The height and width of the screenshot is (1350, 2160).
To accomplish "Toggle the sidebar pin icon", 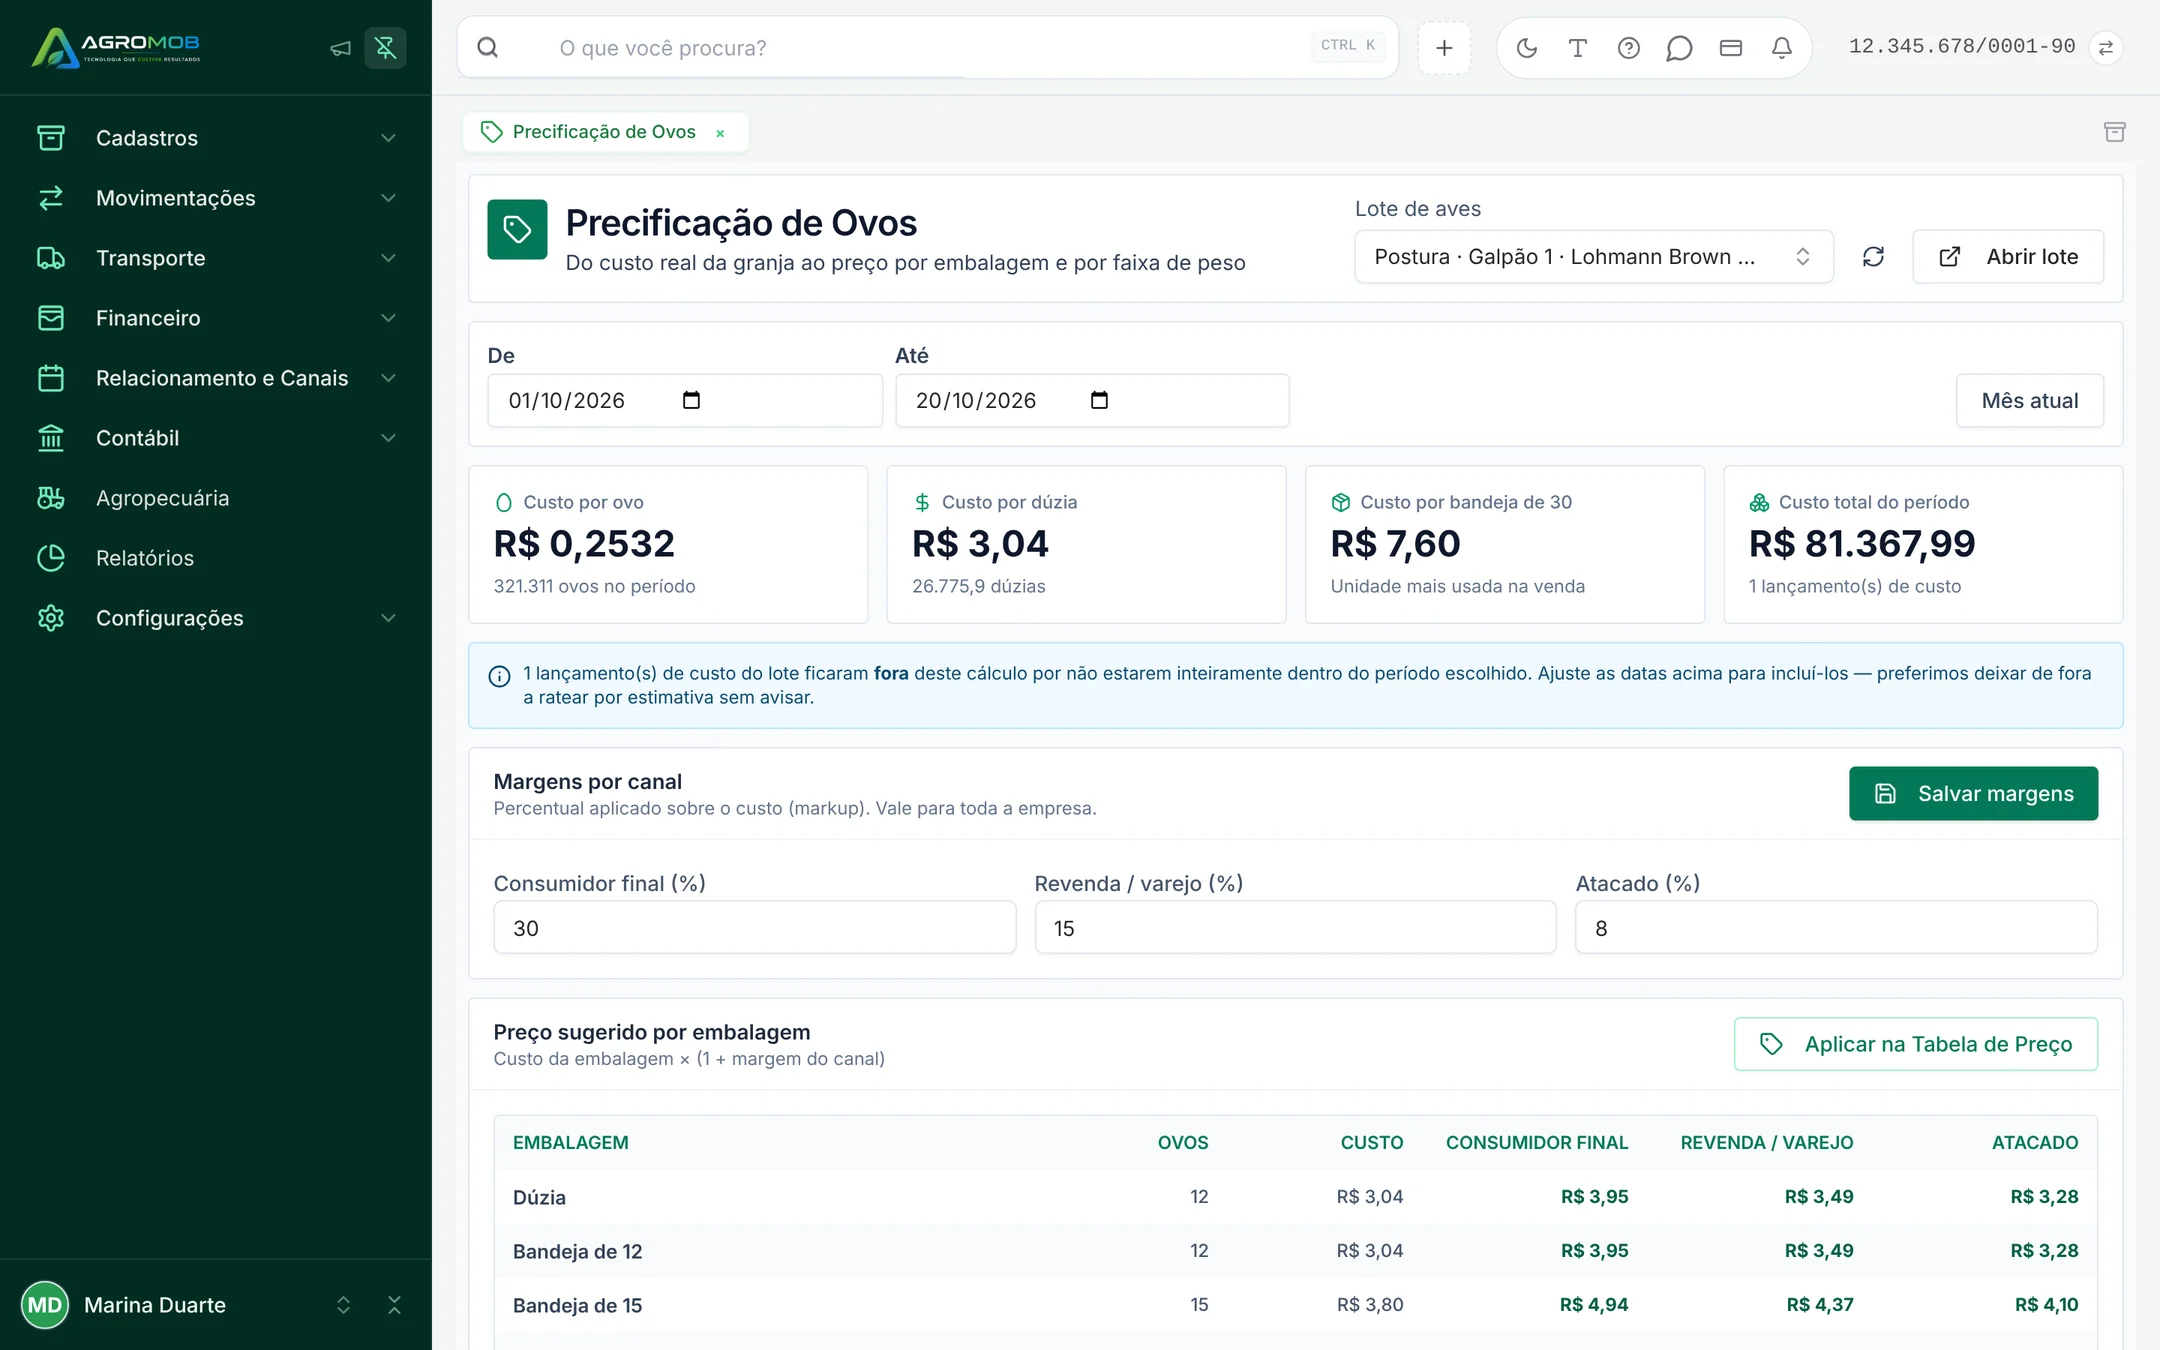I will coord(385,48).
